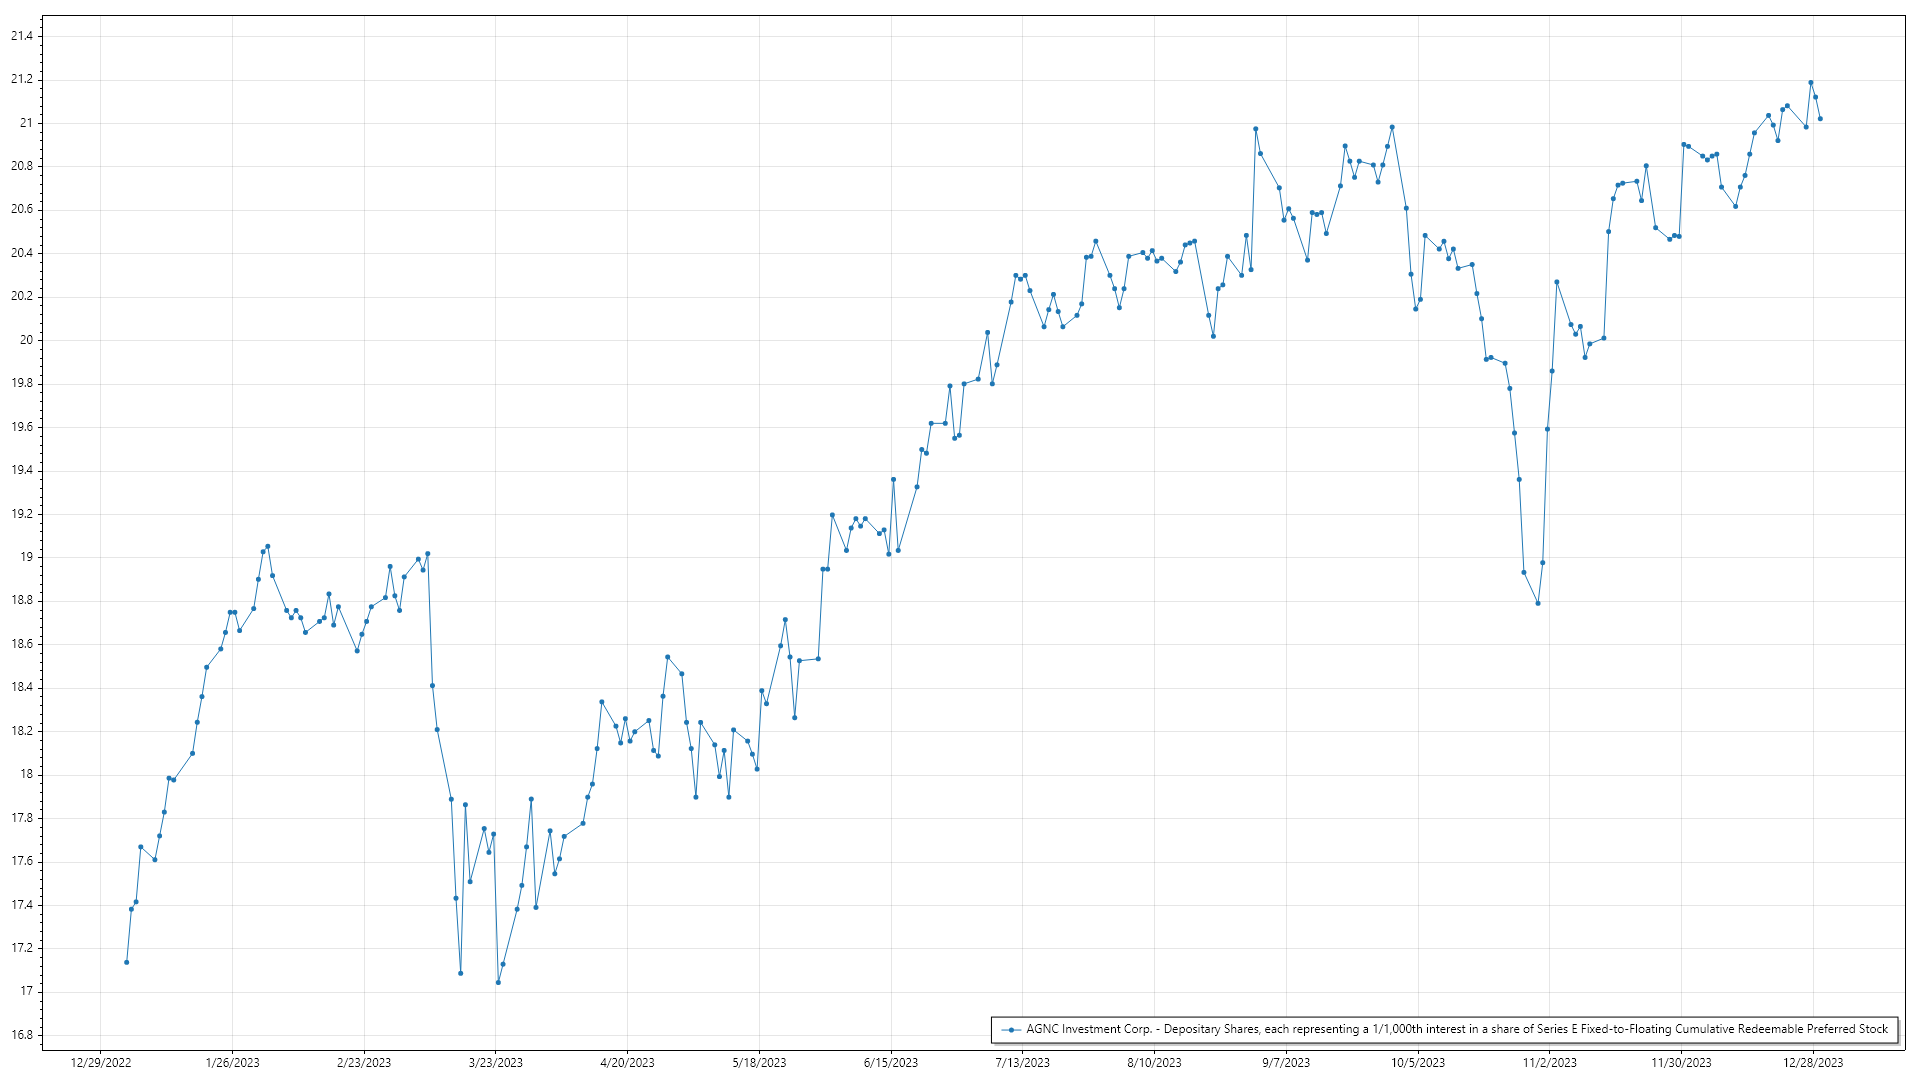Click the last data point of the series
This screenshot has height=1080, width=1920.
point(1820,119)
